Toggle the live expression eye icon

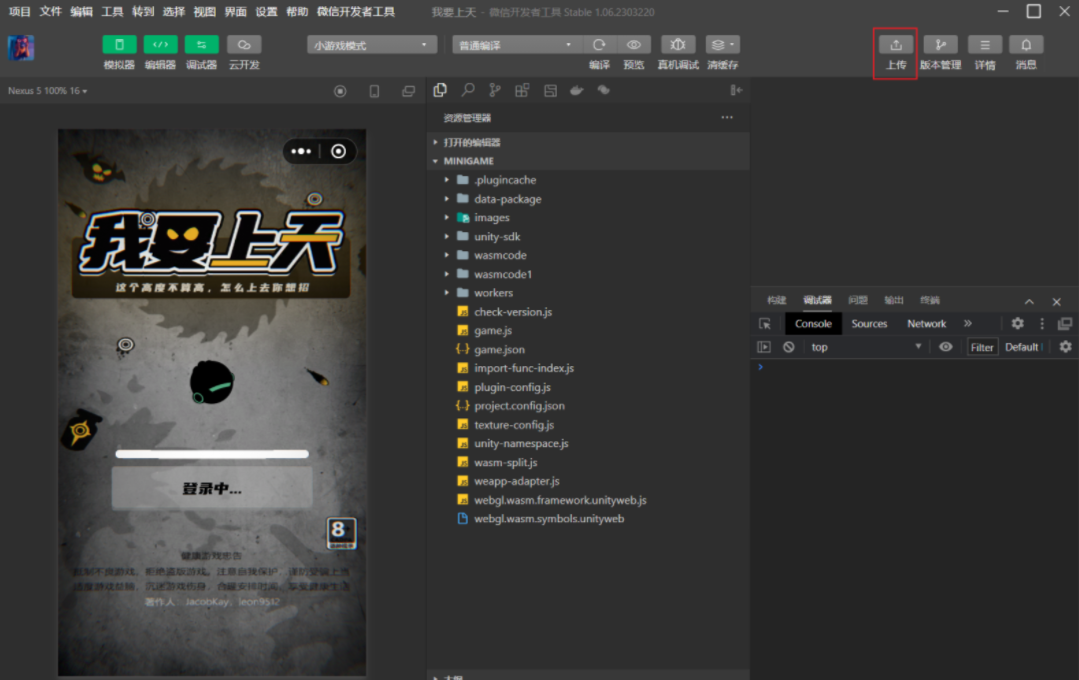[x=946, y=347]
